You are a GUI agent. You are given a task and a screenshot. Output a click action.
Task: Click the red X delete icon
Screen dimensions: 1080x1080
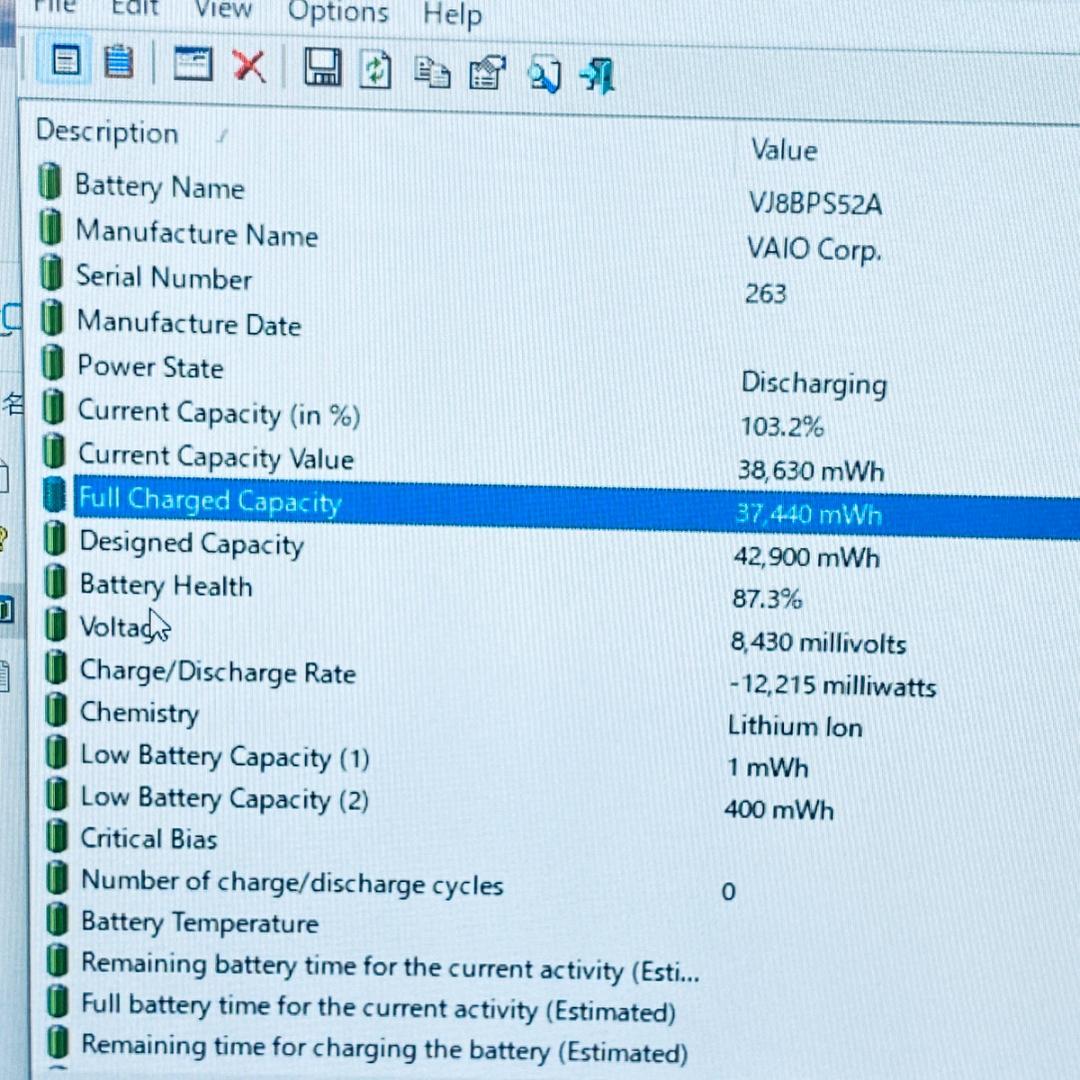[x=251, y=67]
